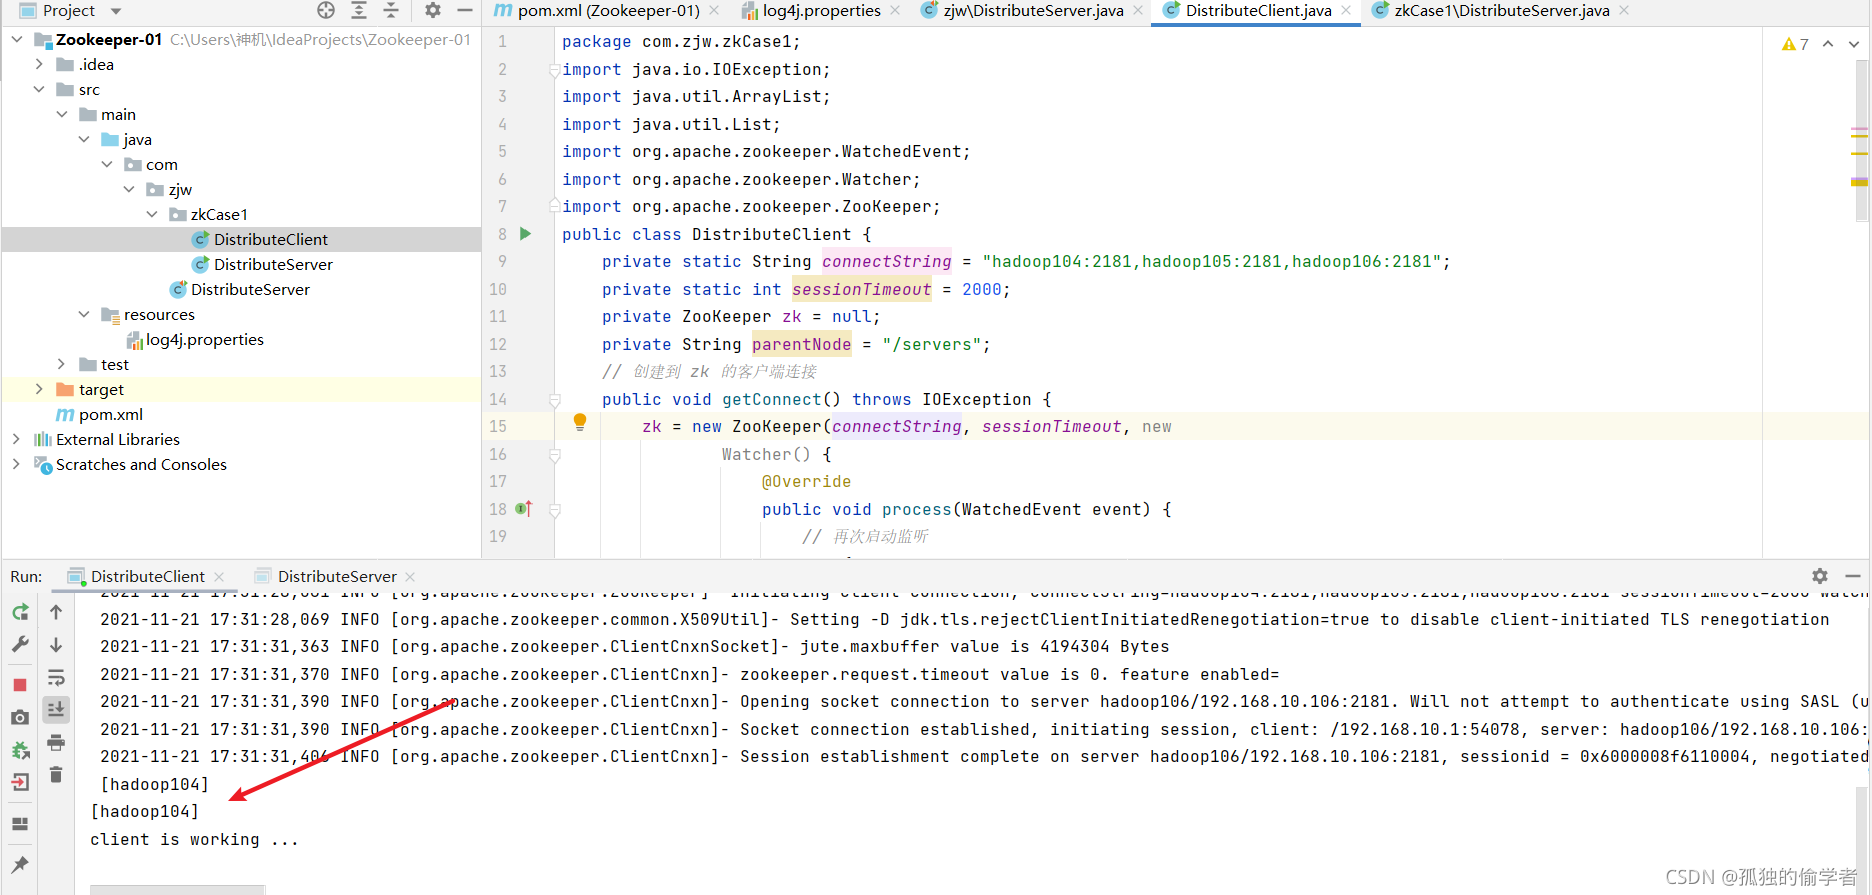Close the log4j.properties tab
The width and height of the screenshot is (1872, 895).
[x=895, y=11]
